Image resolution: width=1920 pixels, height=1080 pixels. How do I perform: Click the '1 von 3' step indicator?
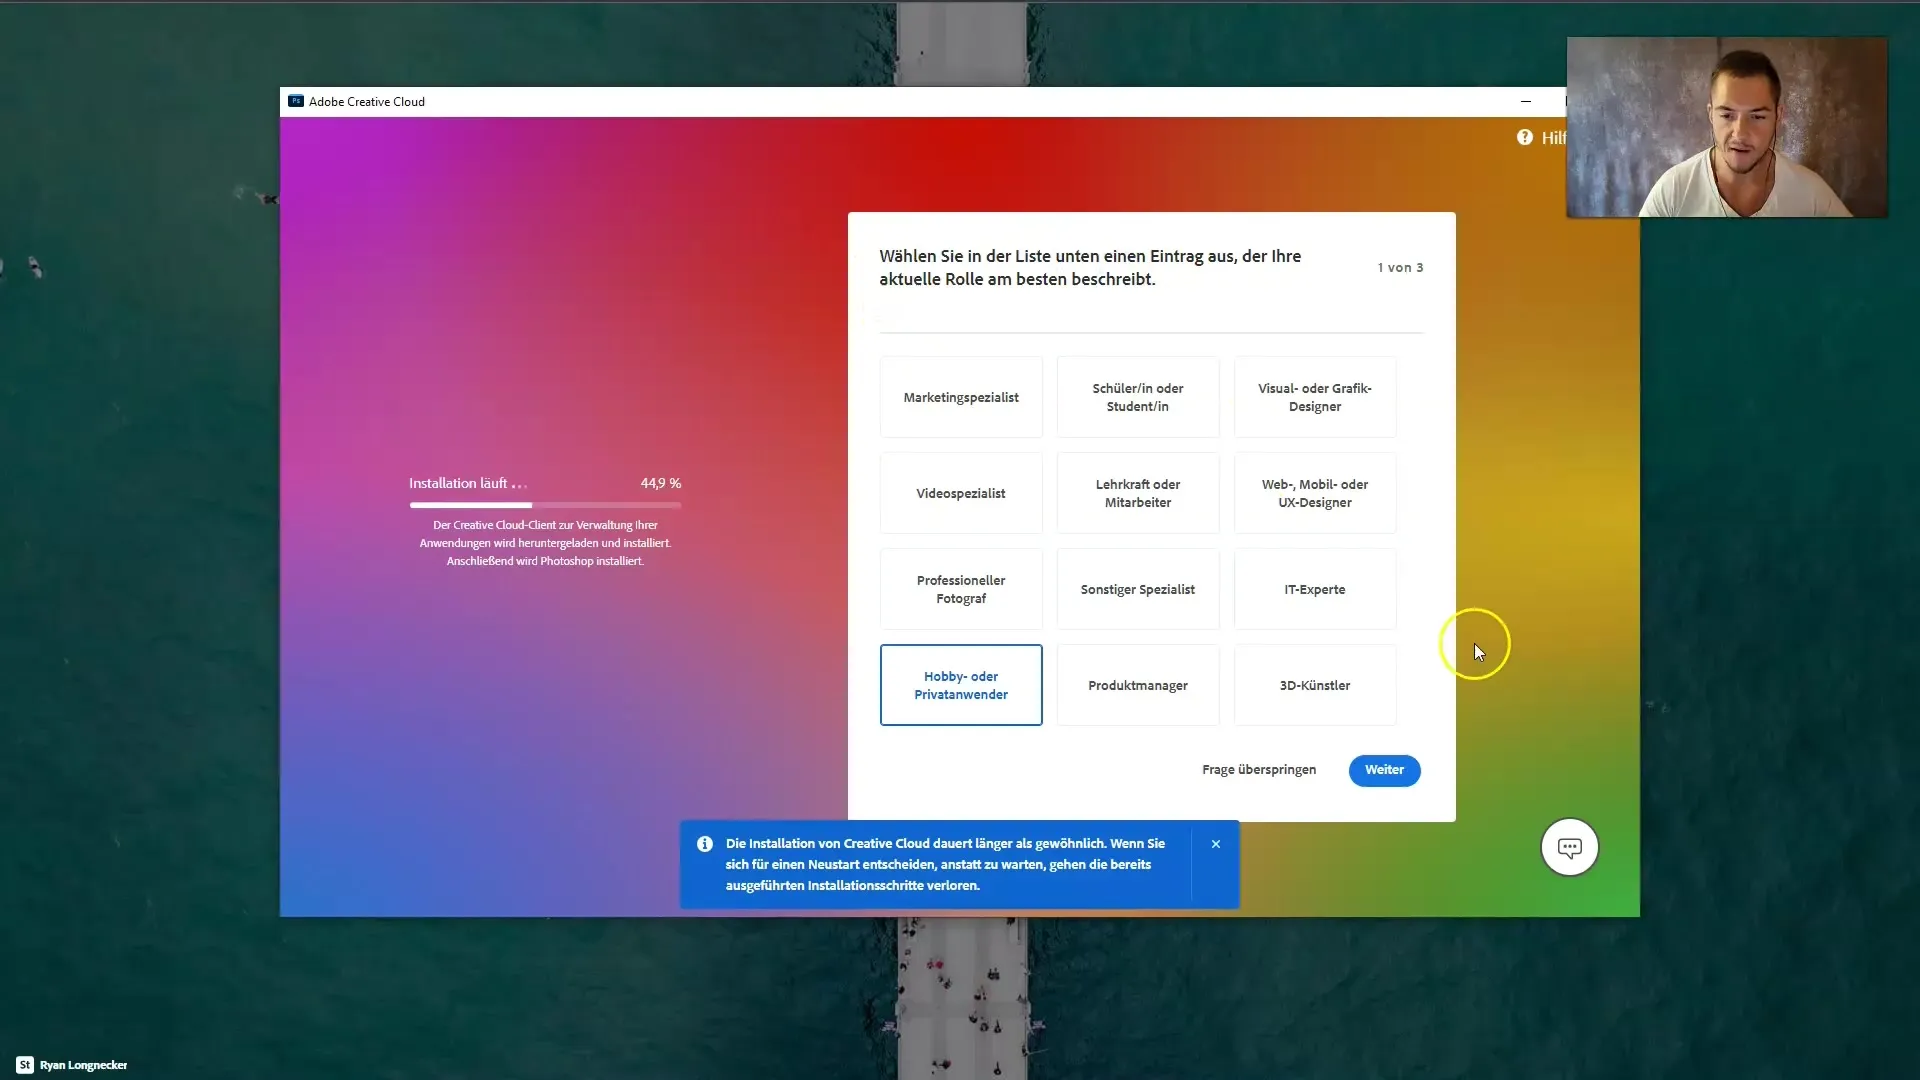tap(1400, 267)
